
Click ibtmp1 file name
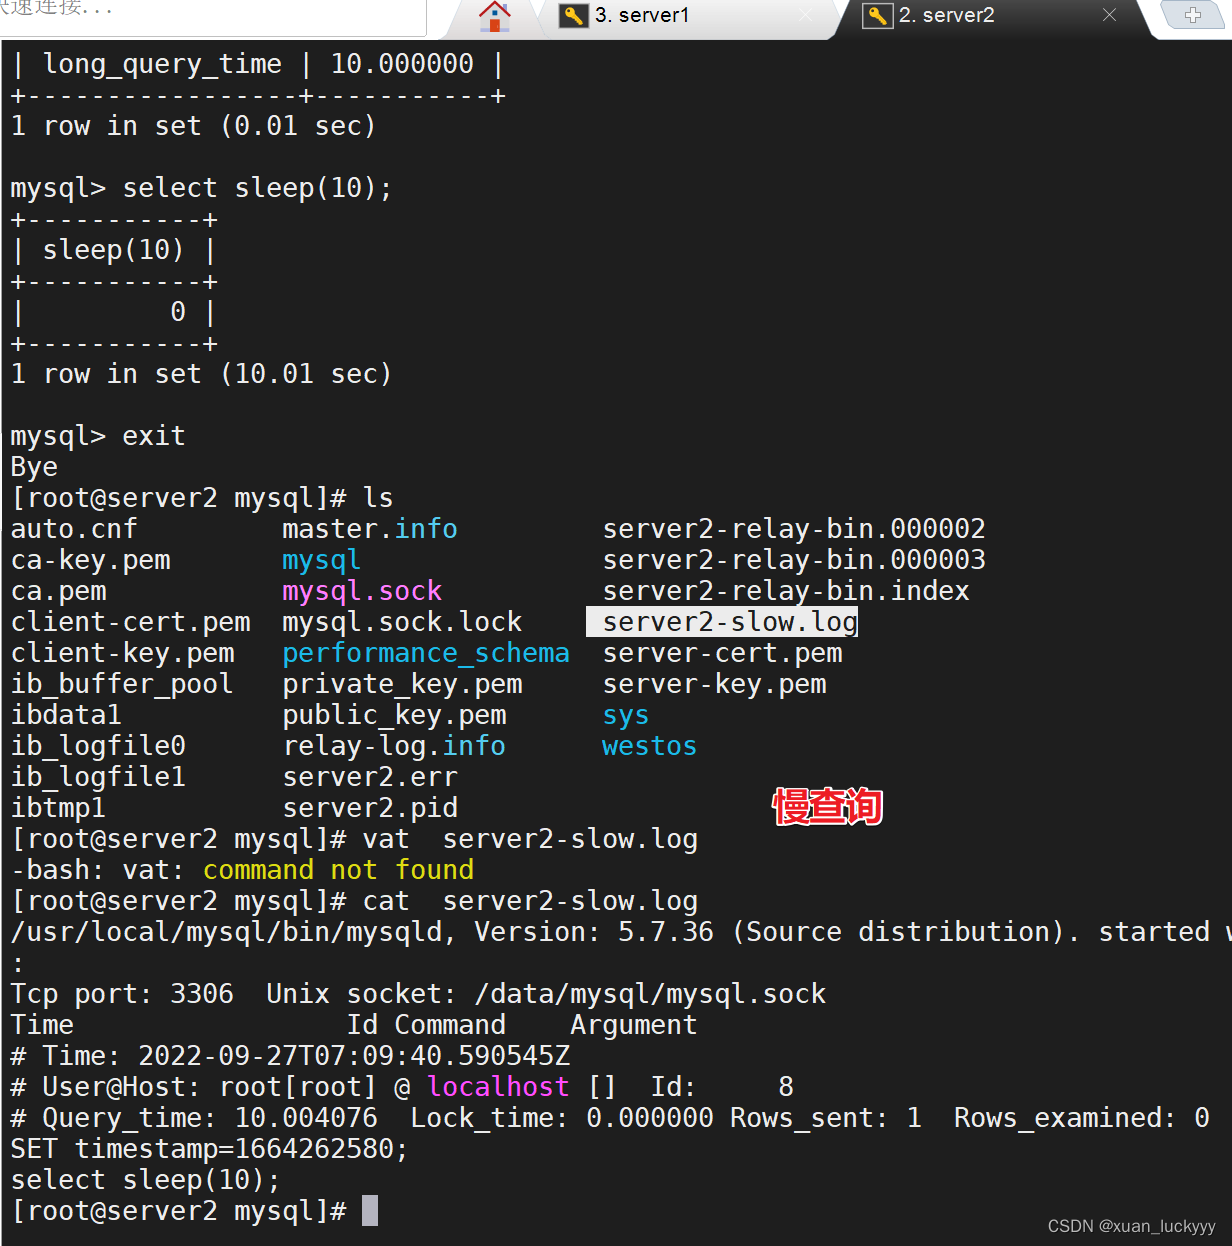58,808
